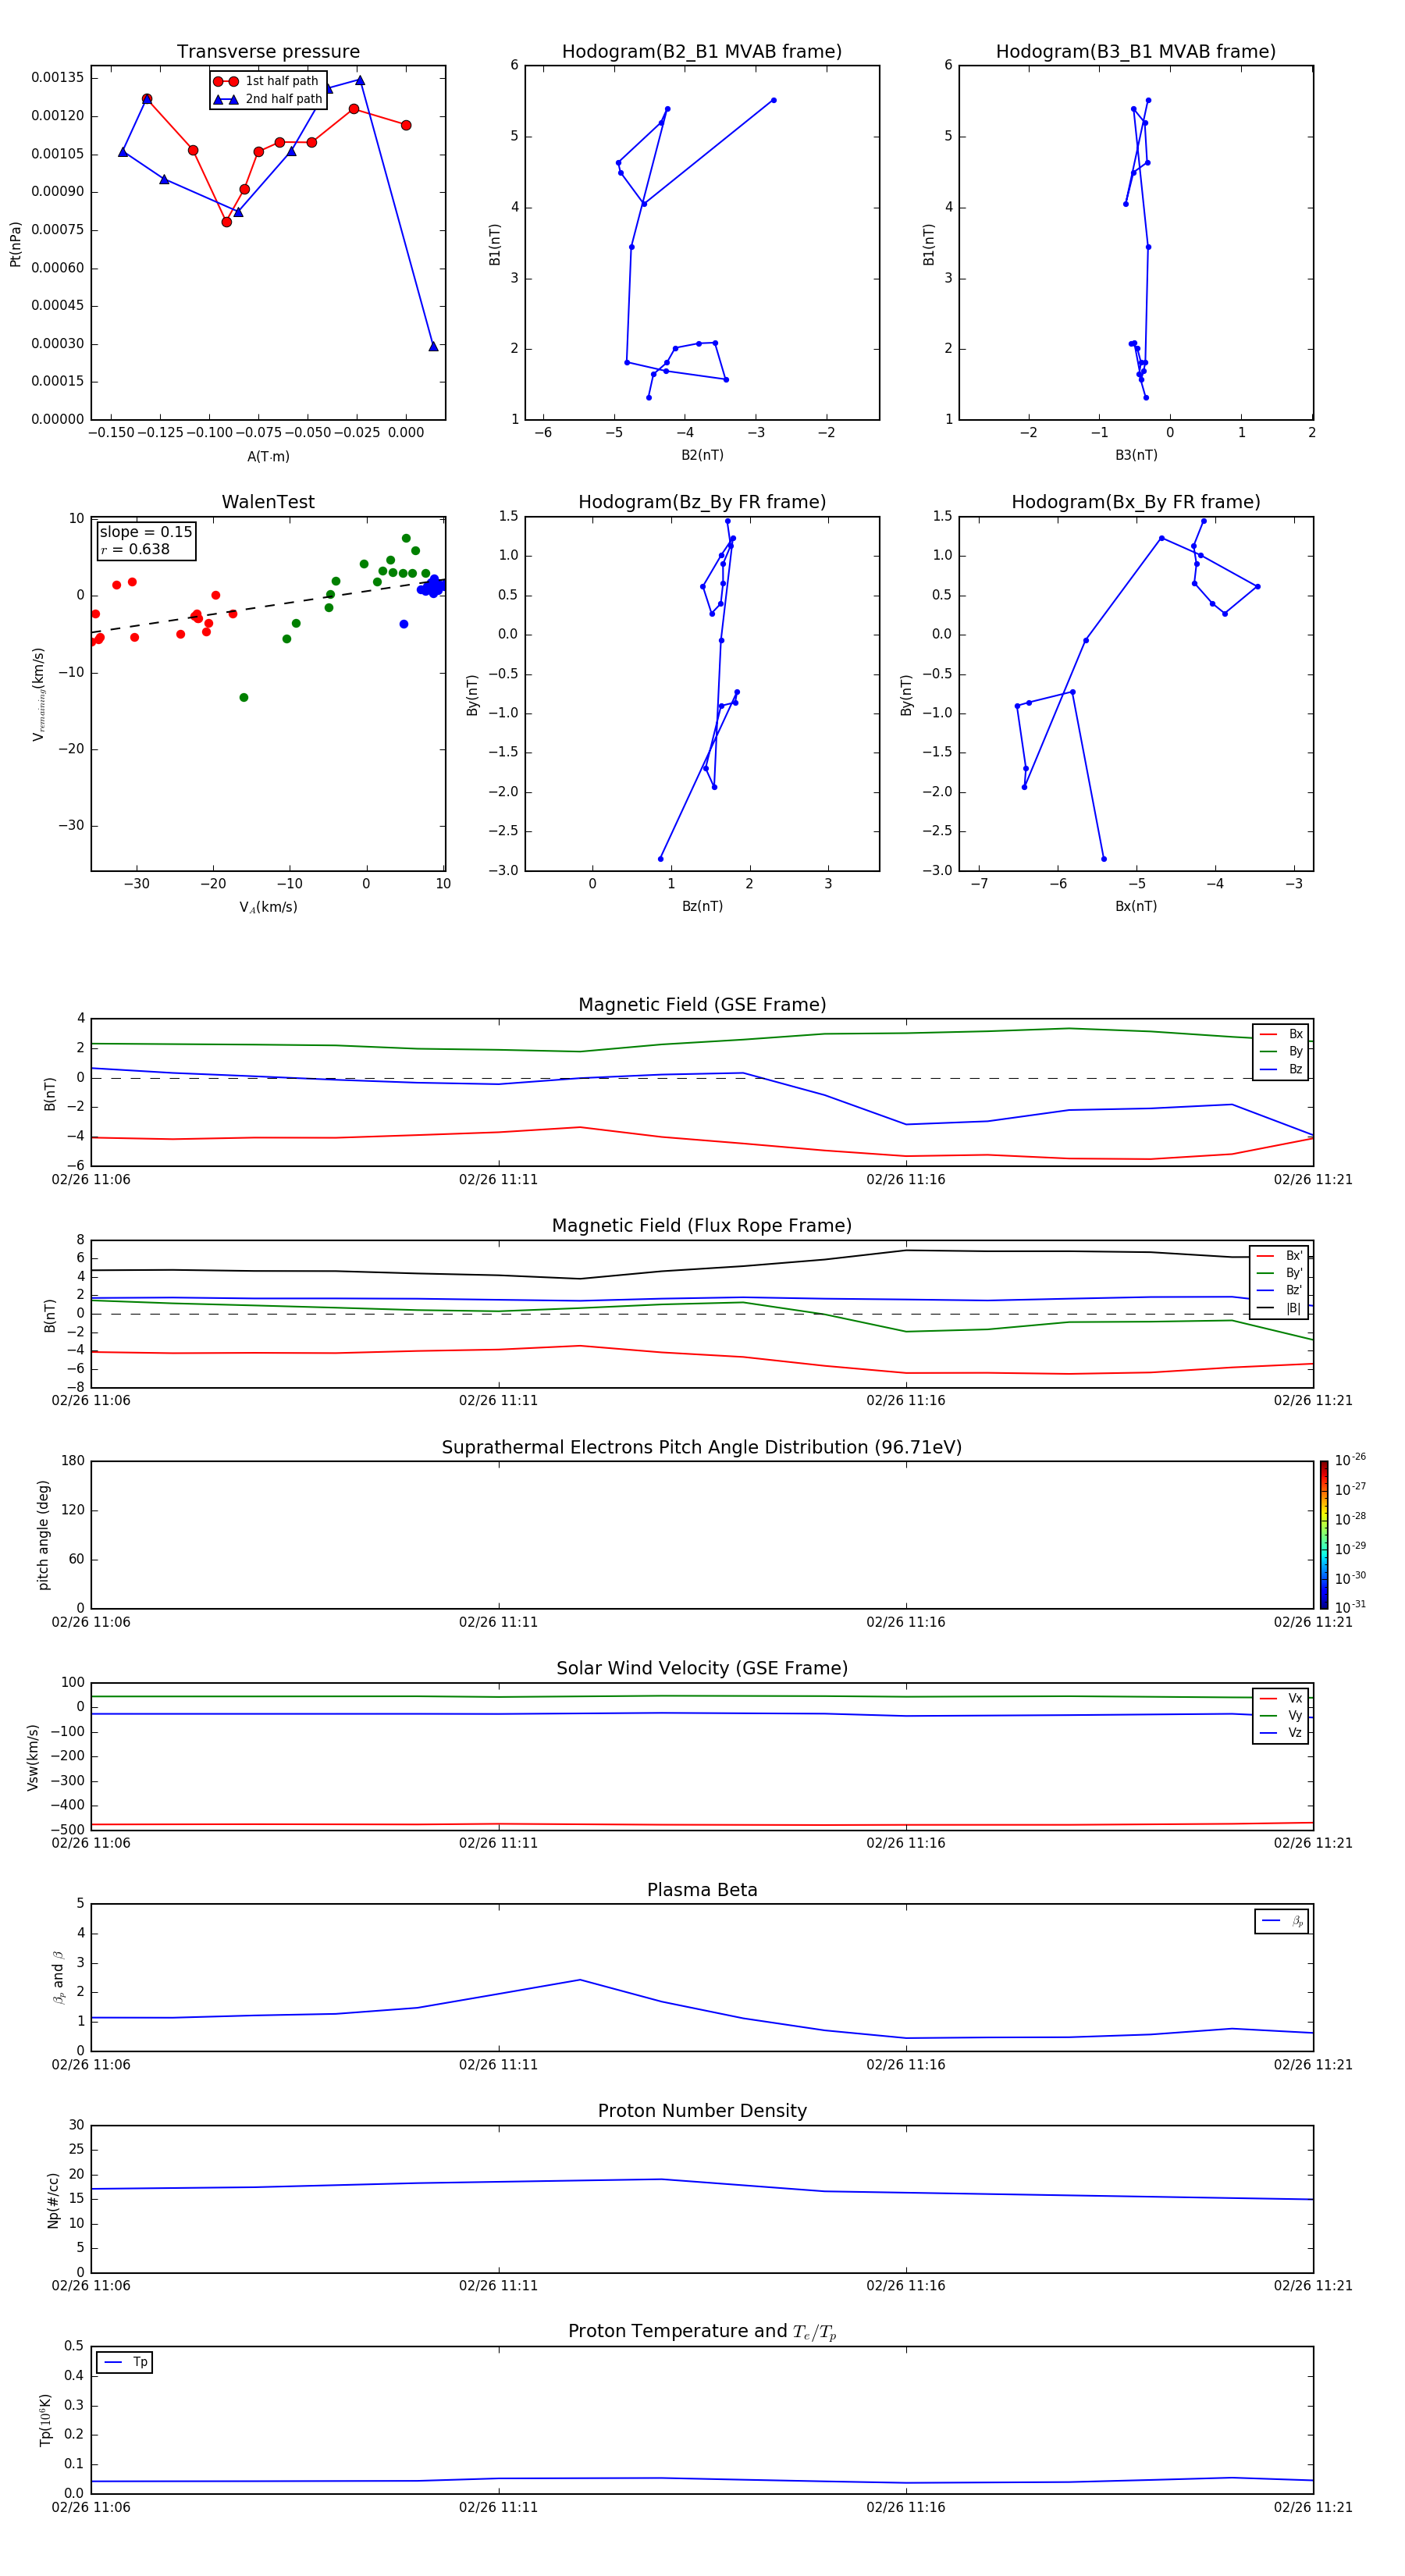Click the 'Pt(nPa)' y-axis label

pyautogui.click(x=15, y=244)
